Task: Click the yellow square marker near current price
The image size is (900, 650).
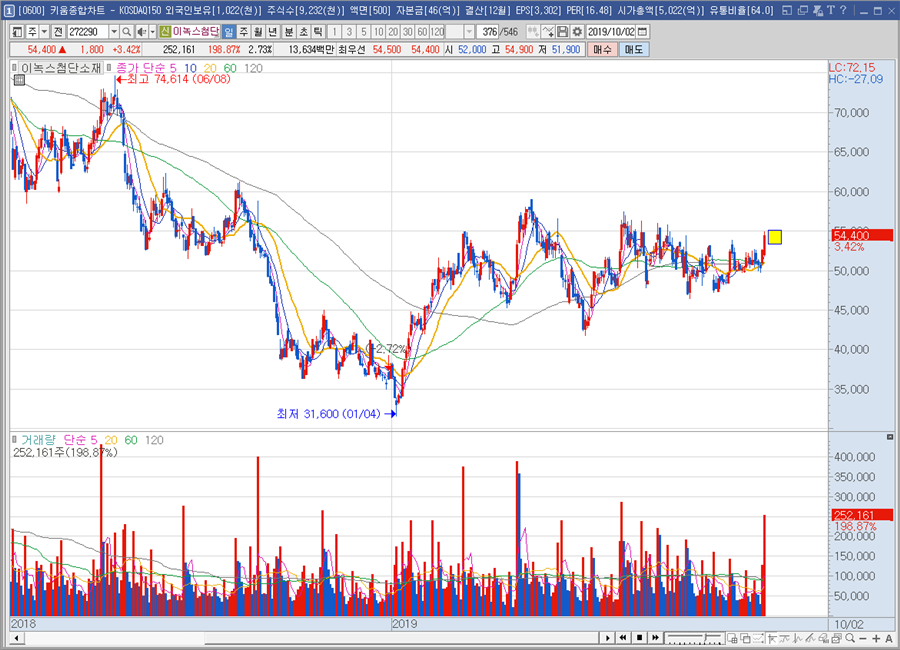Action: click(775, 237)
